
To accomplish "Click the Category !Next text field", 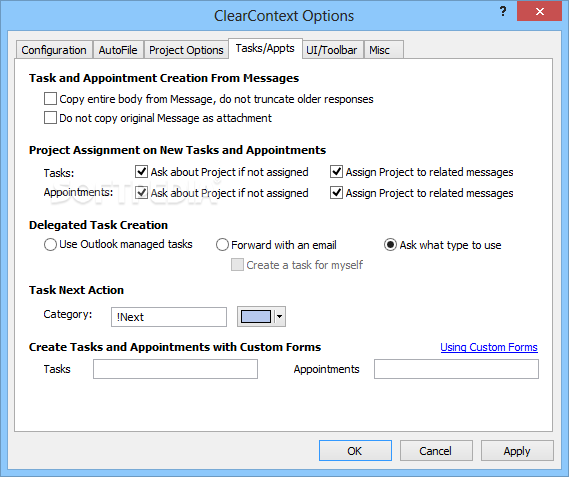I will pos(169,317).
